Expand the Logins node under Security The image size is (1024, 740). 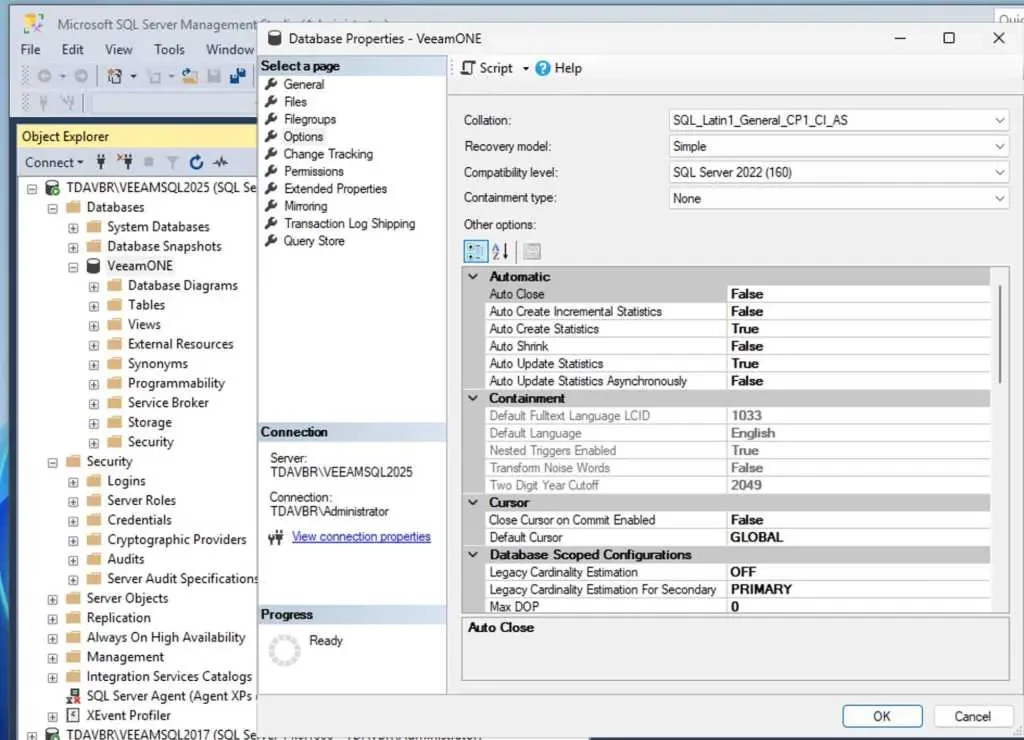point(73,483)
